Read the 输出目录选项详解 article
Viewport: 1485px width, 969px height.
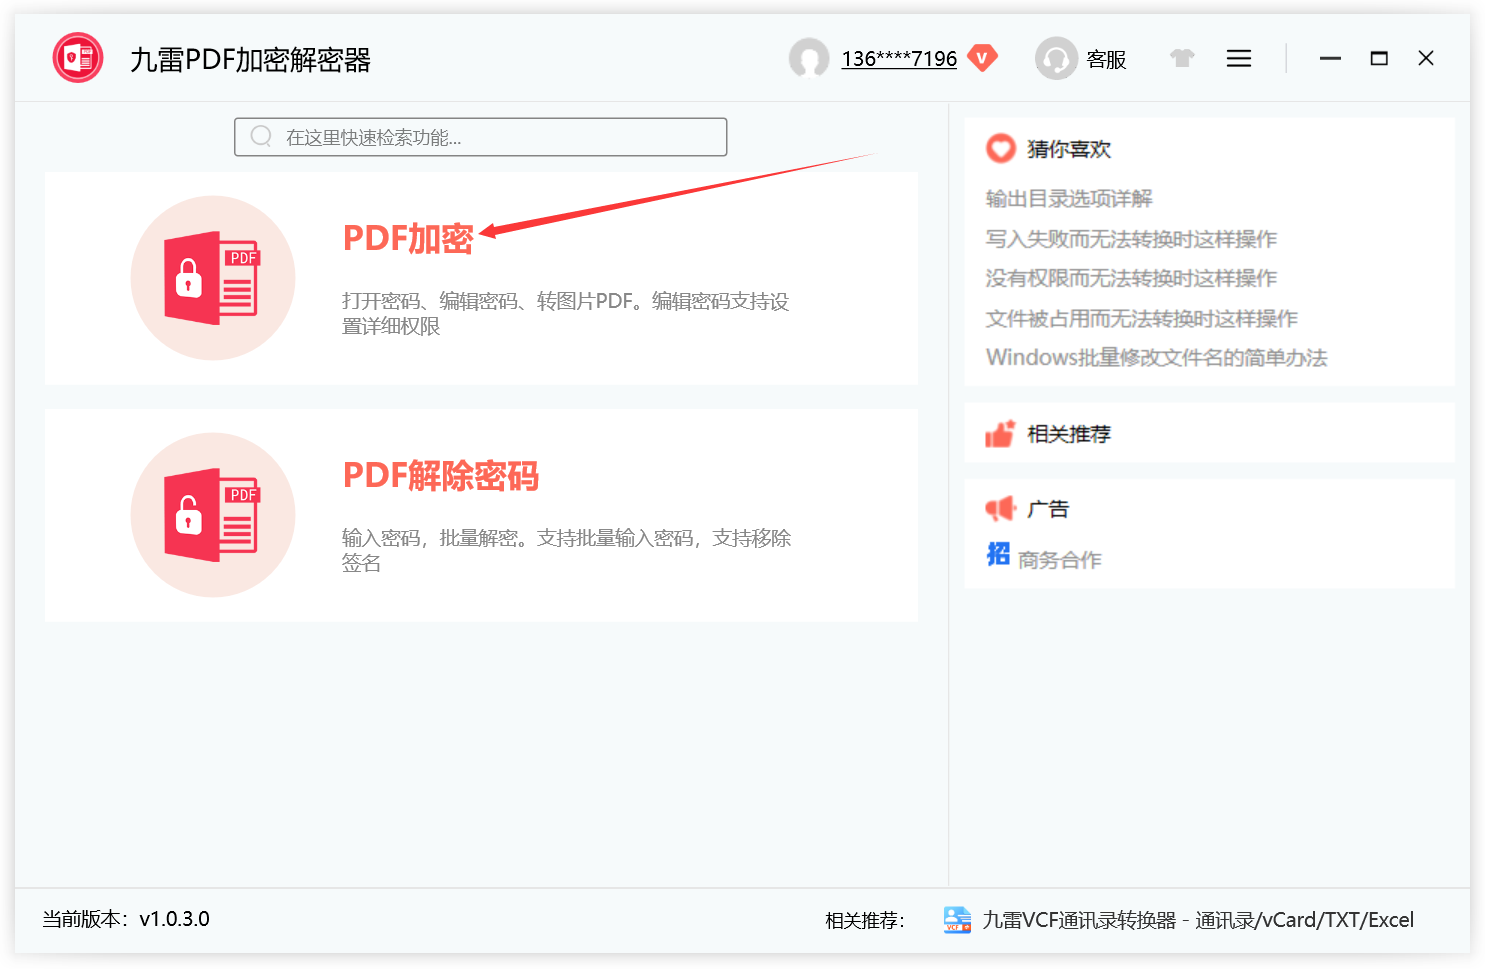pos(1069,198)
